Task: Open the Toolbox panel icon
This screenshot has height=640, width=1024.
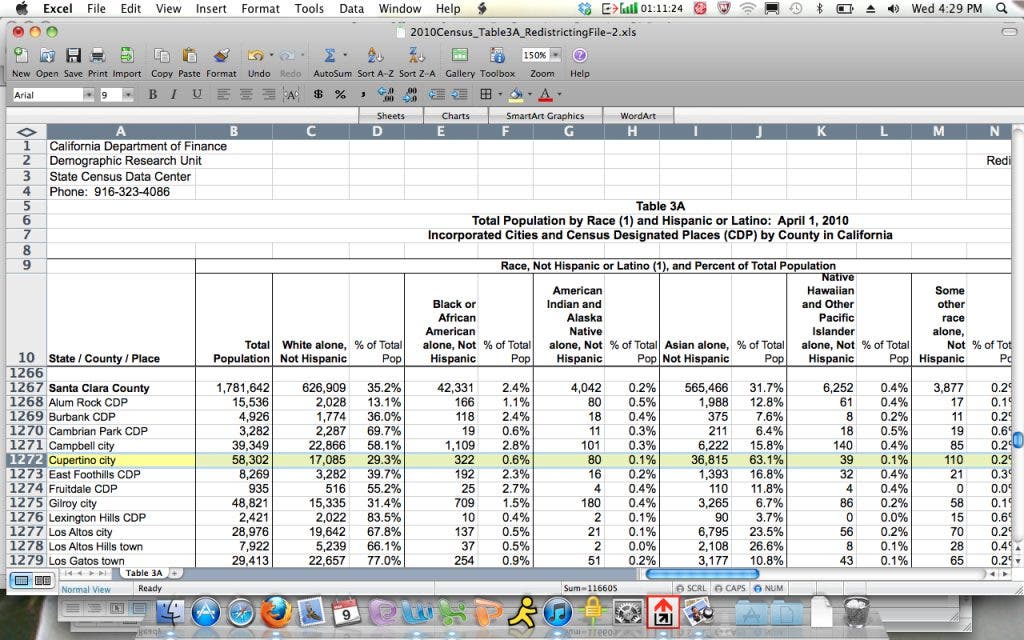Action: 497,56
